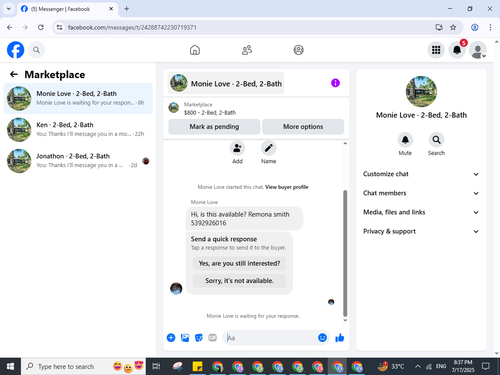Open the emoji picker in message box
This screenshot has height=375, width=500.
322,338
